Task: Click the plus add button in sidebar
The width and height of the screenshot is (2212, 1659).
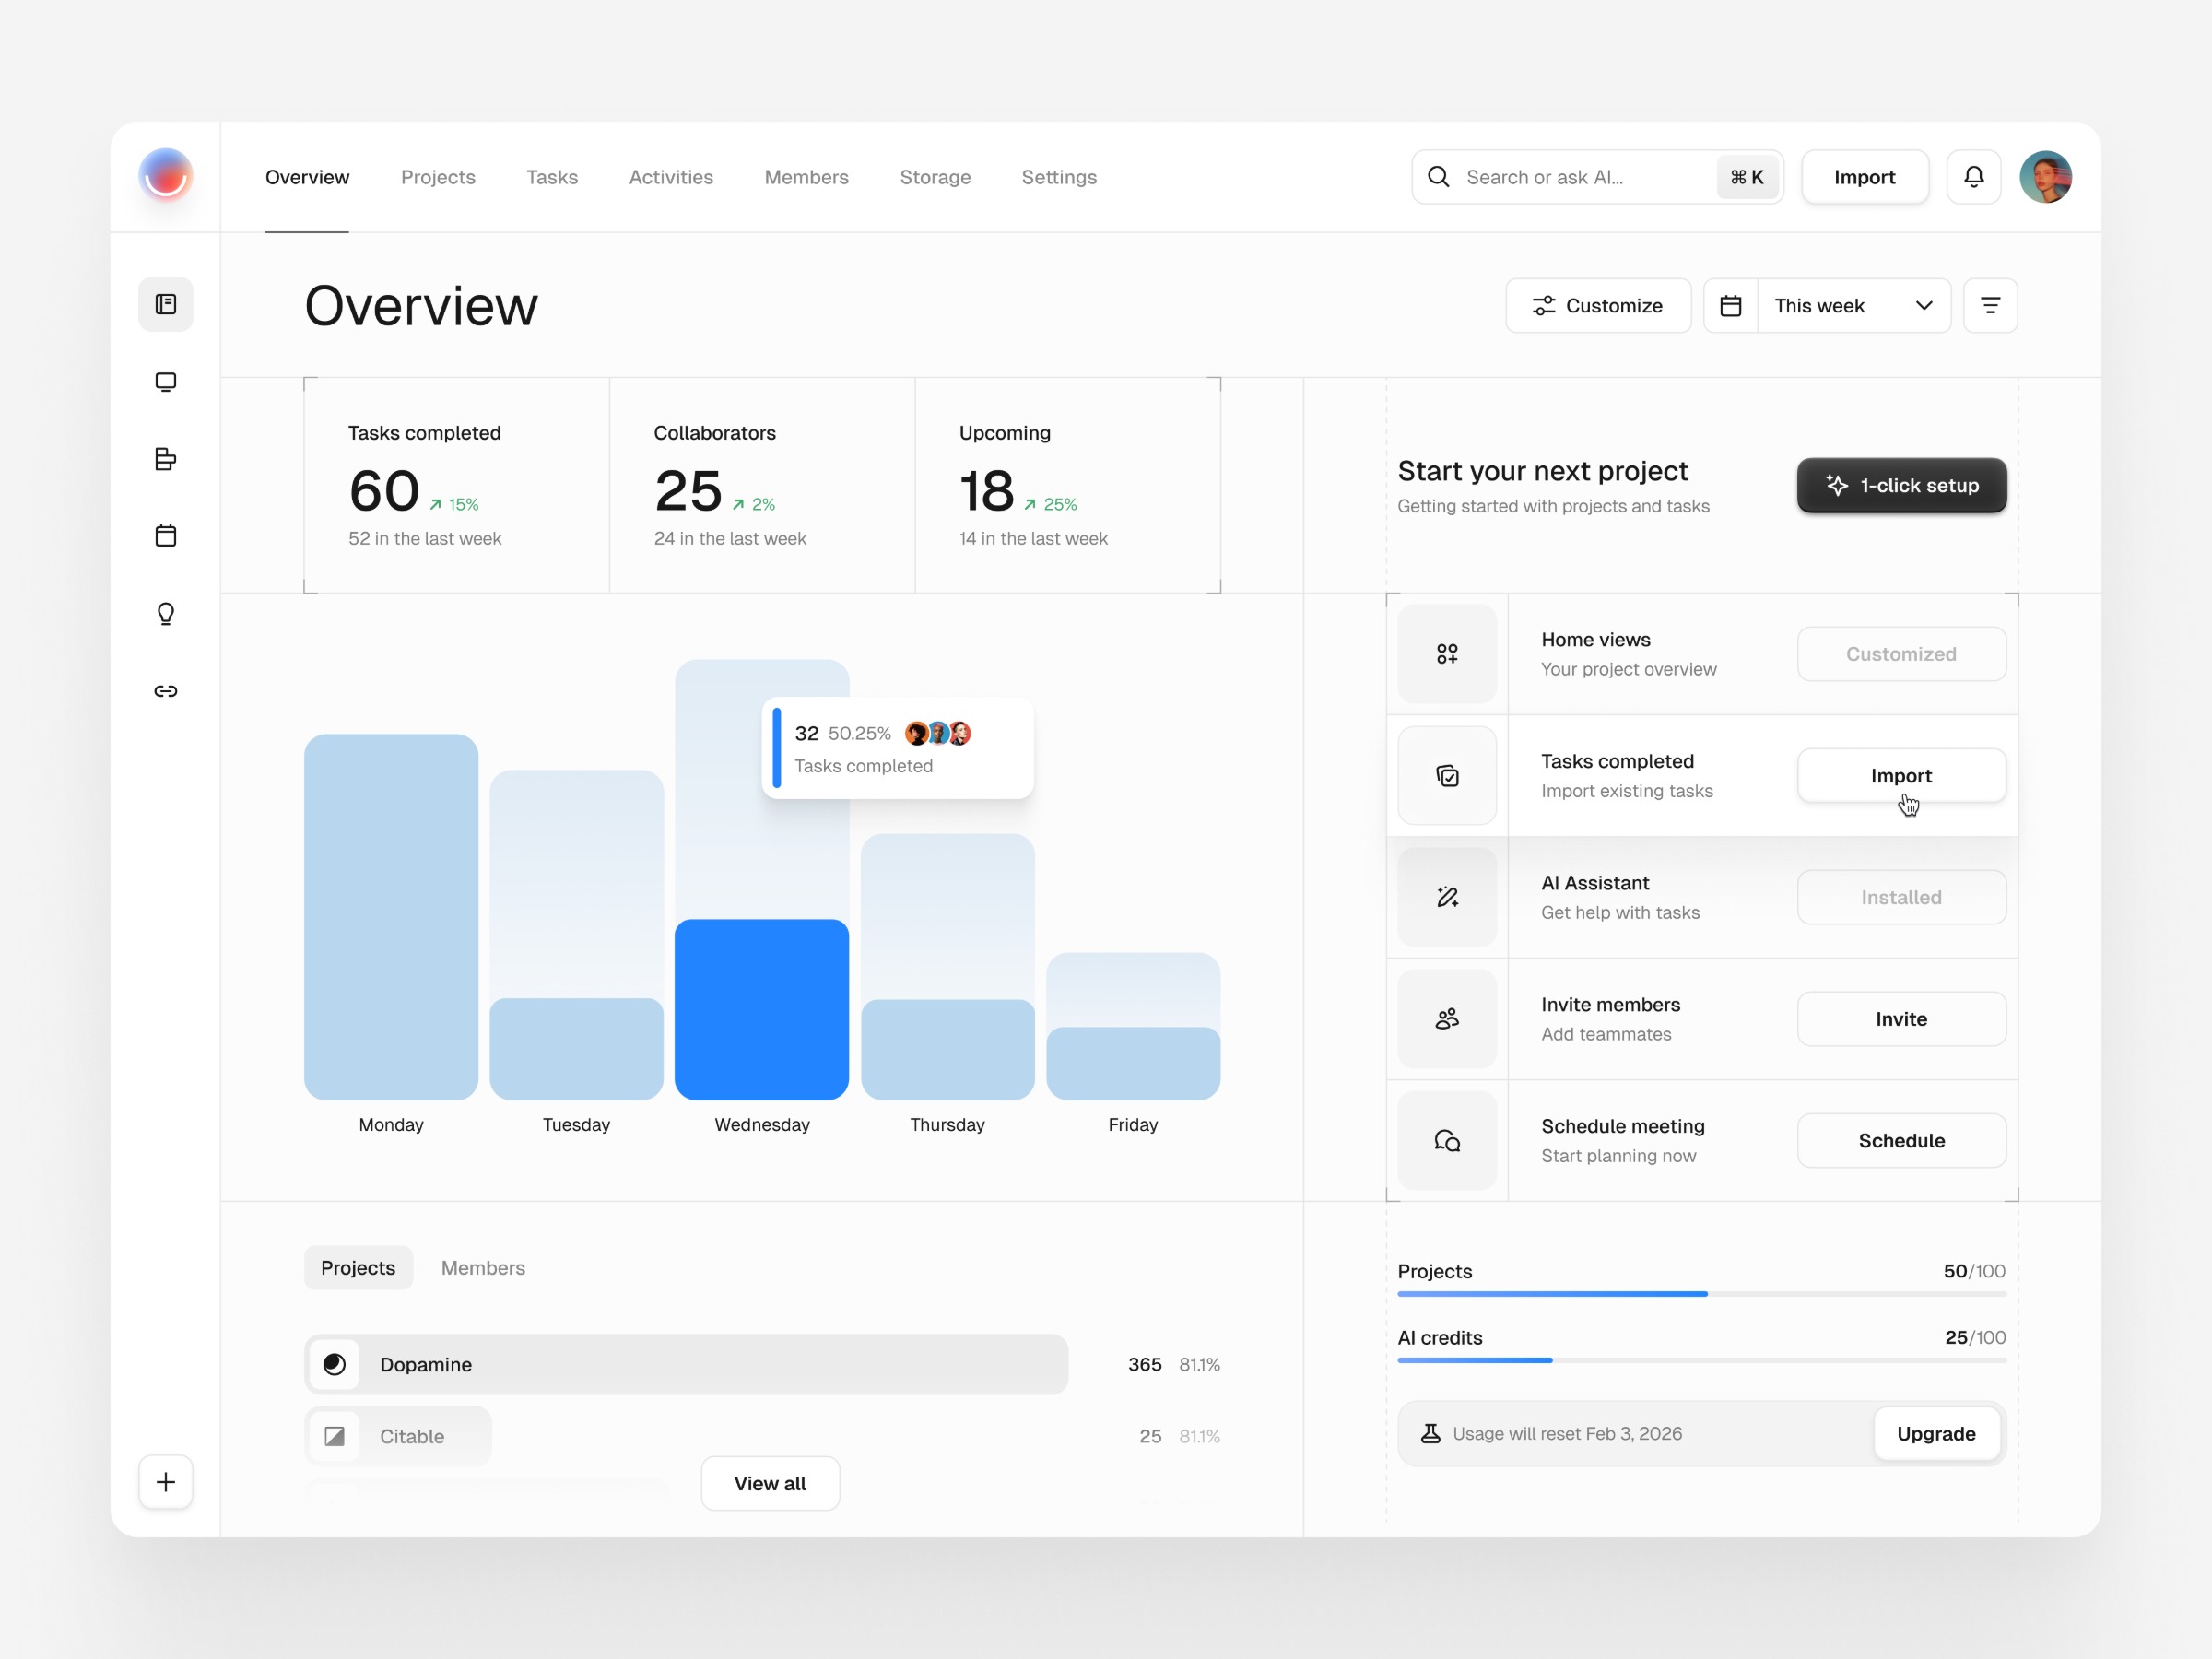Action: tap(166, 1482)
